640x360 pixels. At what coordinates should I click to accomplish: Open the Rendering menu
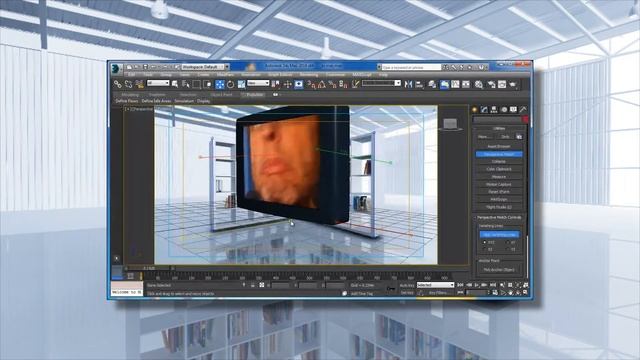coord(309,75)
